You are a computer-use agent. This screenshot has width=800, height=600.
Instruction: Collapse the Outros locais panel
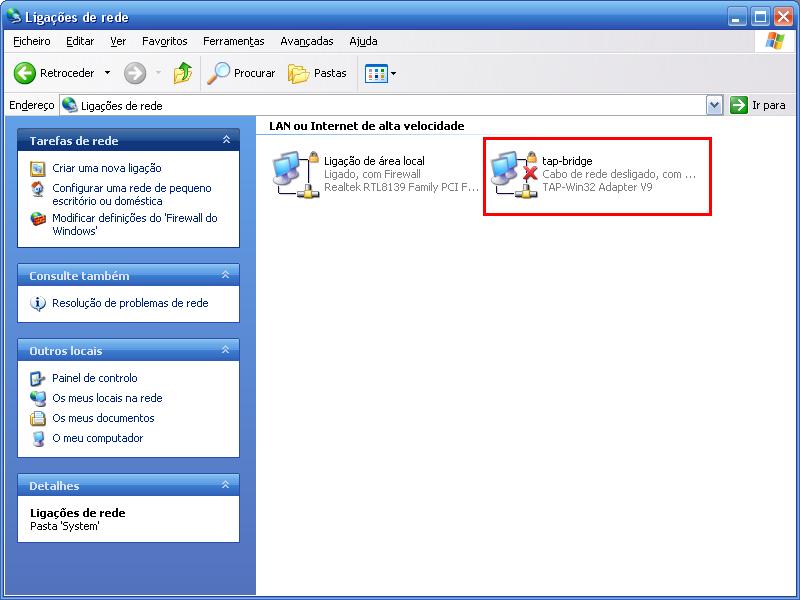pos(226,350)
